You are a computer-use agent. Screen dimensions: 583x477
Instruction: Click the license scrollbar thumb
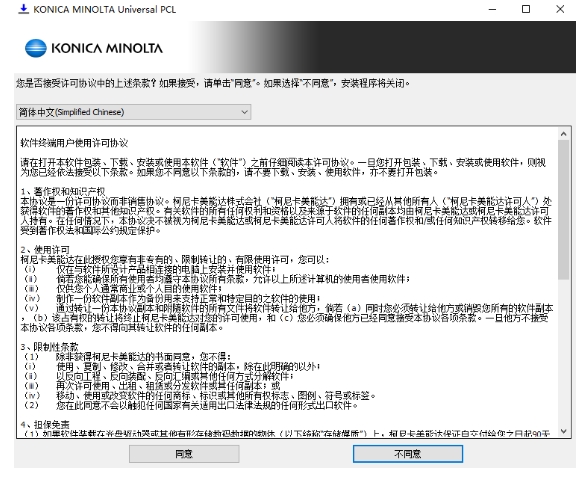[564, 209]
